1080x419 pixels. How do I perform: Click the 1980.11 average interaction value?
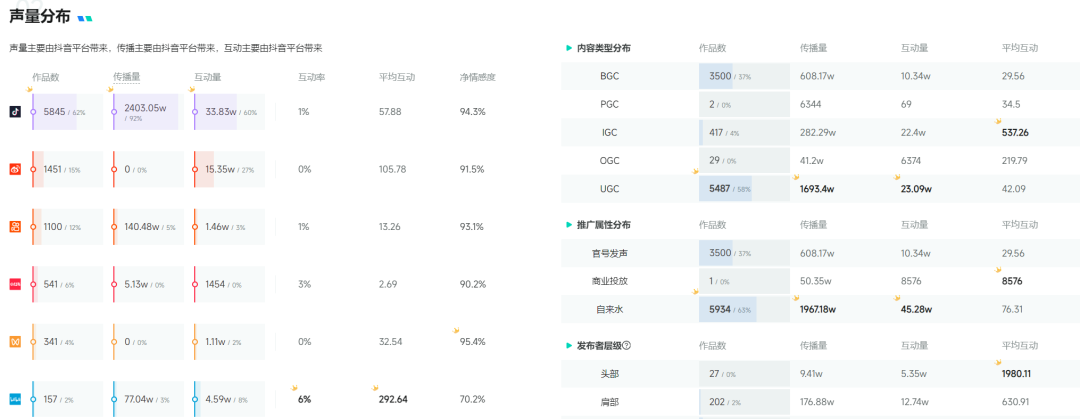pyautogui.click(x=1016, y=374)
